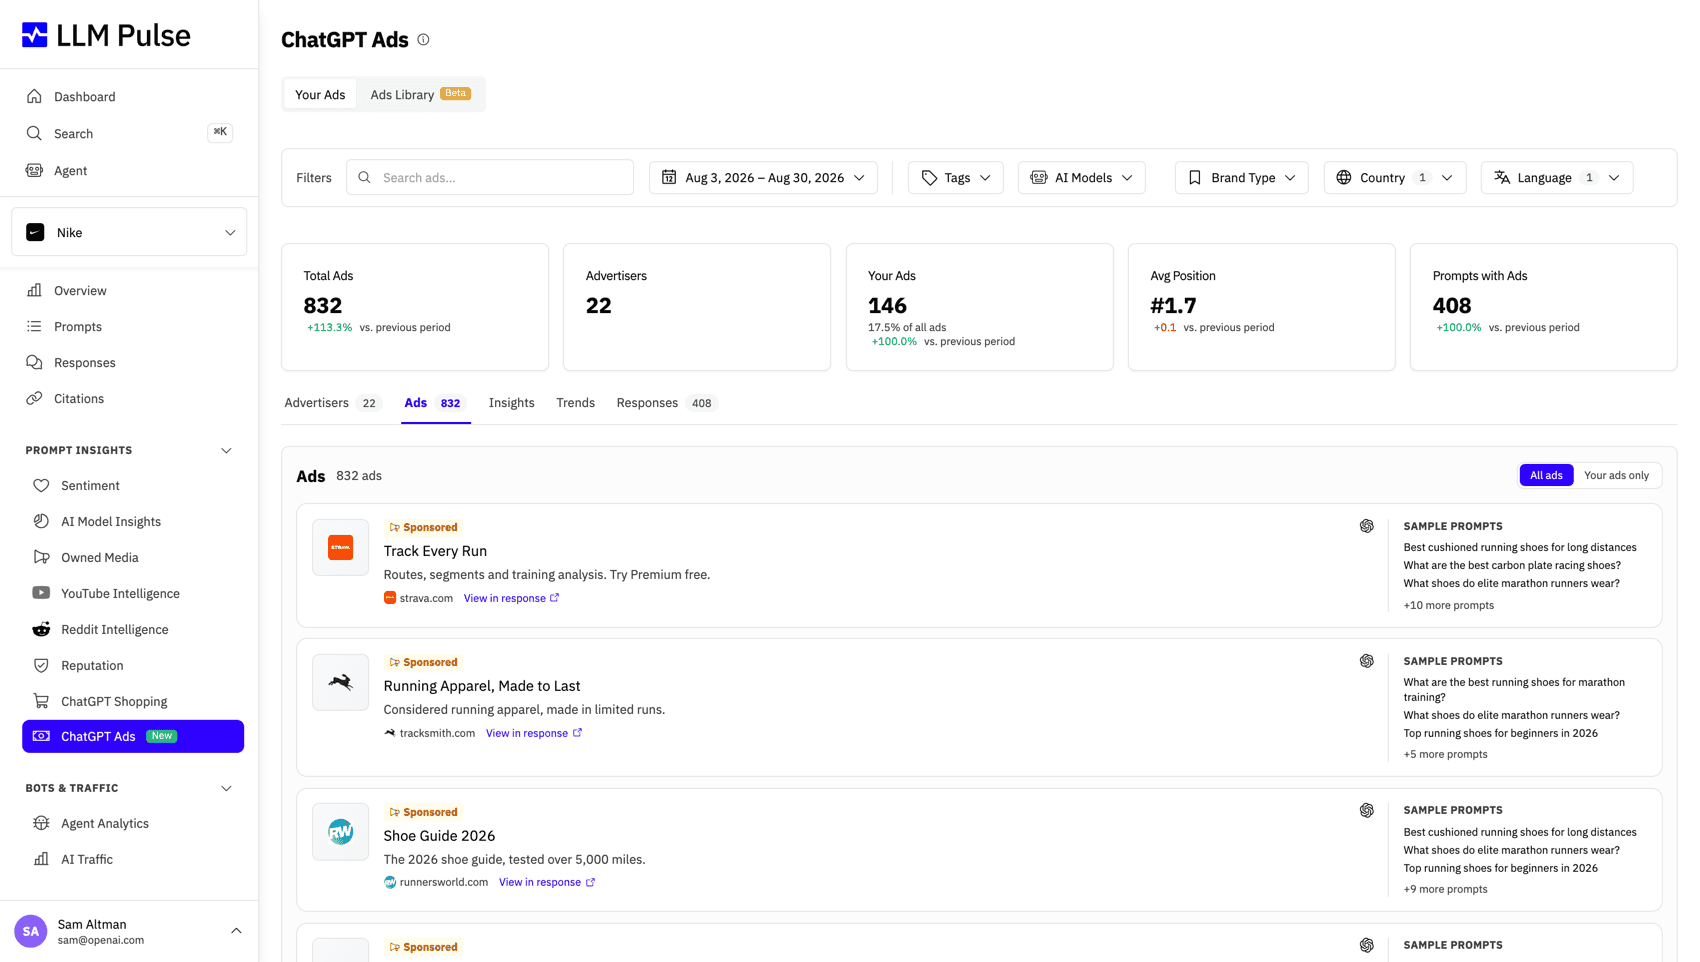This screenshot has height=962, width=1700.
Task: Click the Owned Media flag icon
Action: tap(41, 557)
